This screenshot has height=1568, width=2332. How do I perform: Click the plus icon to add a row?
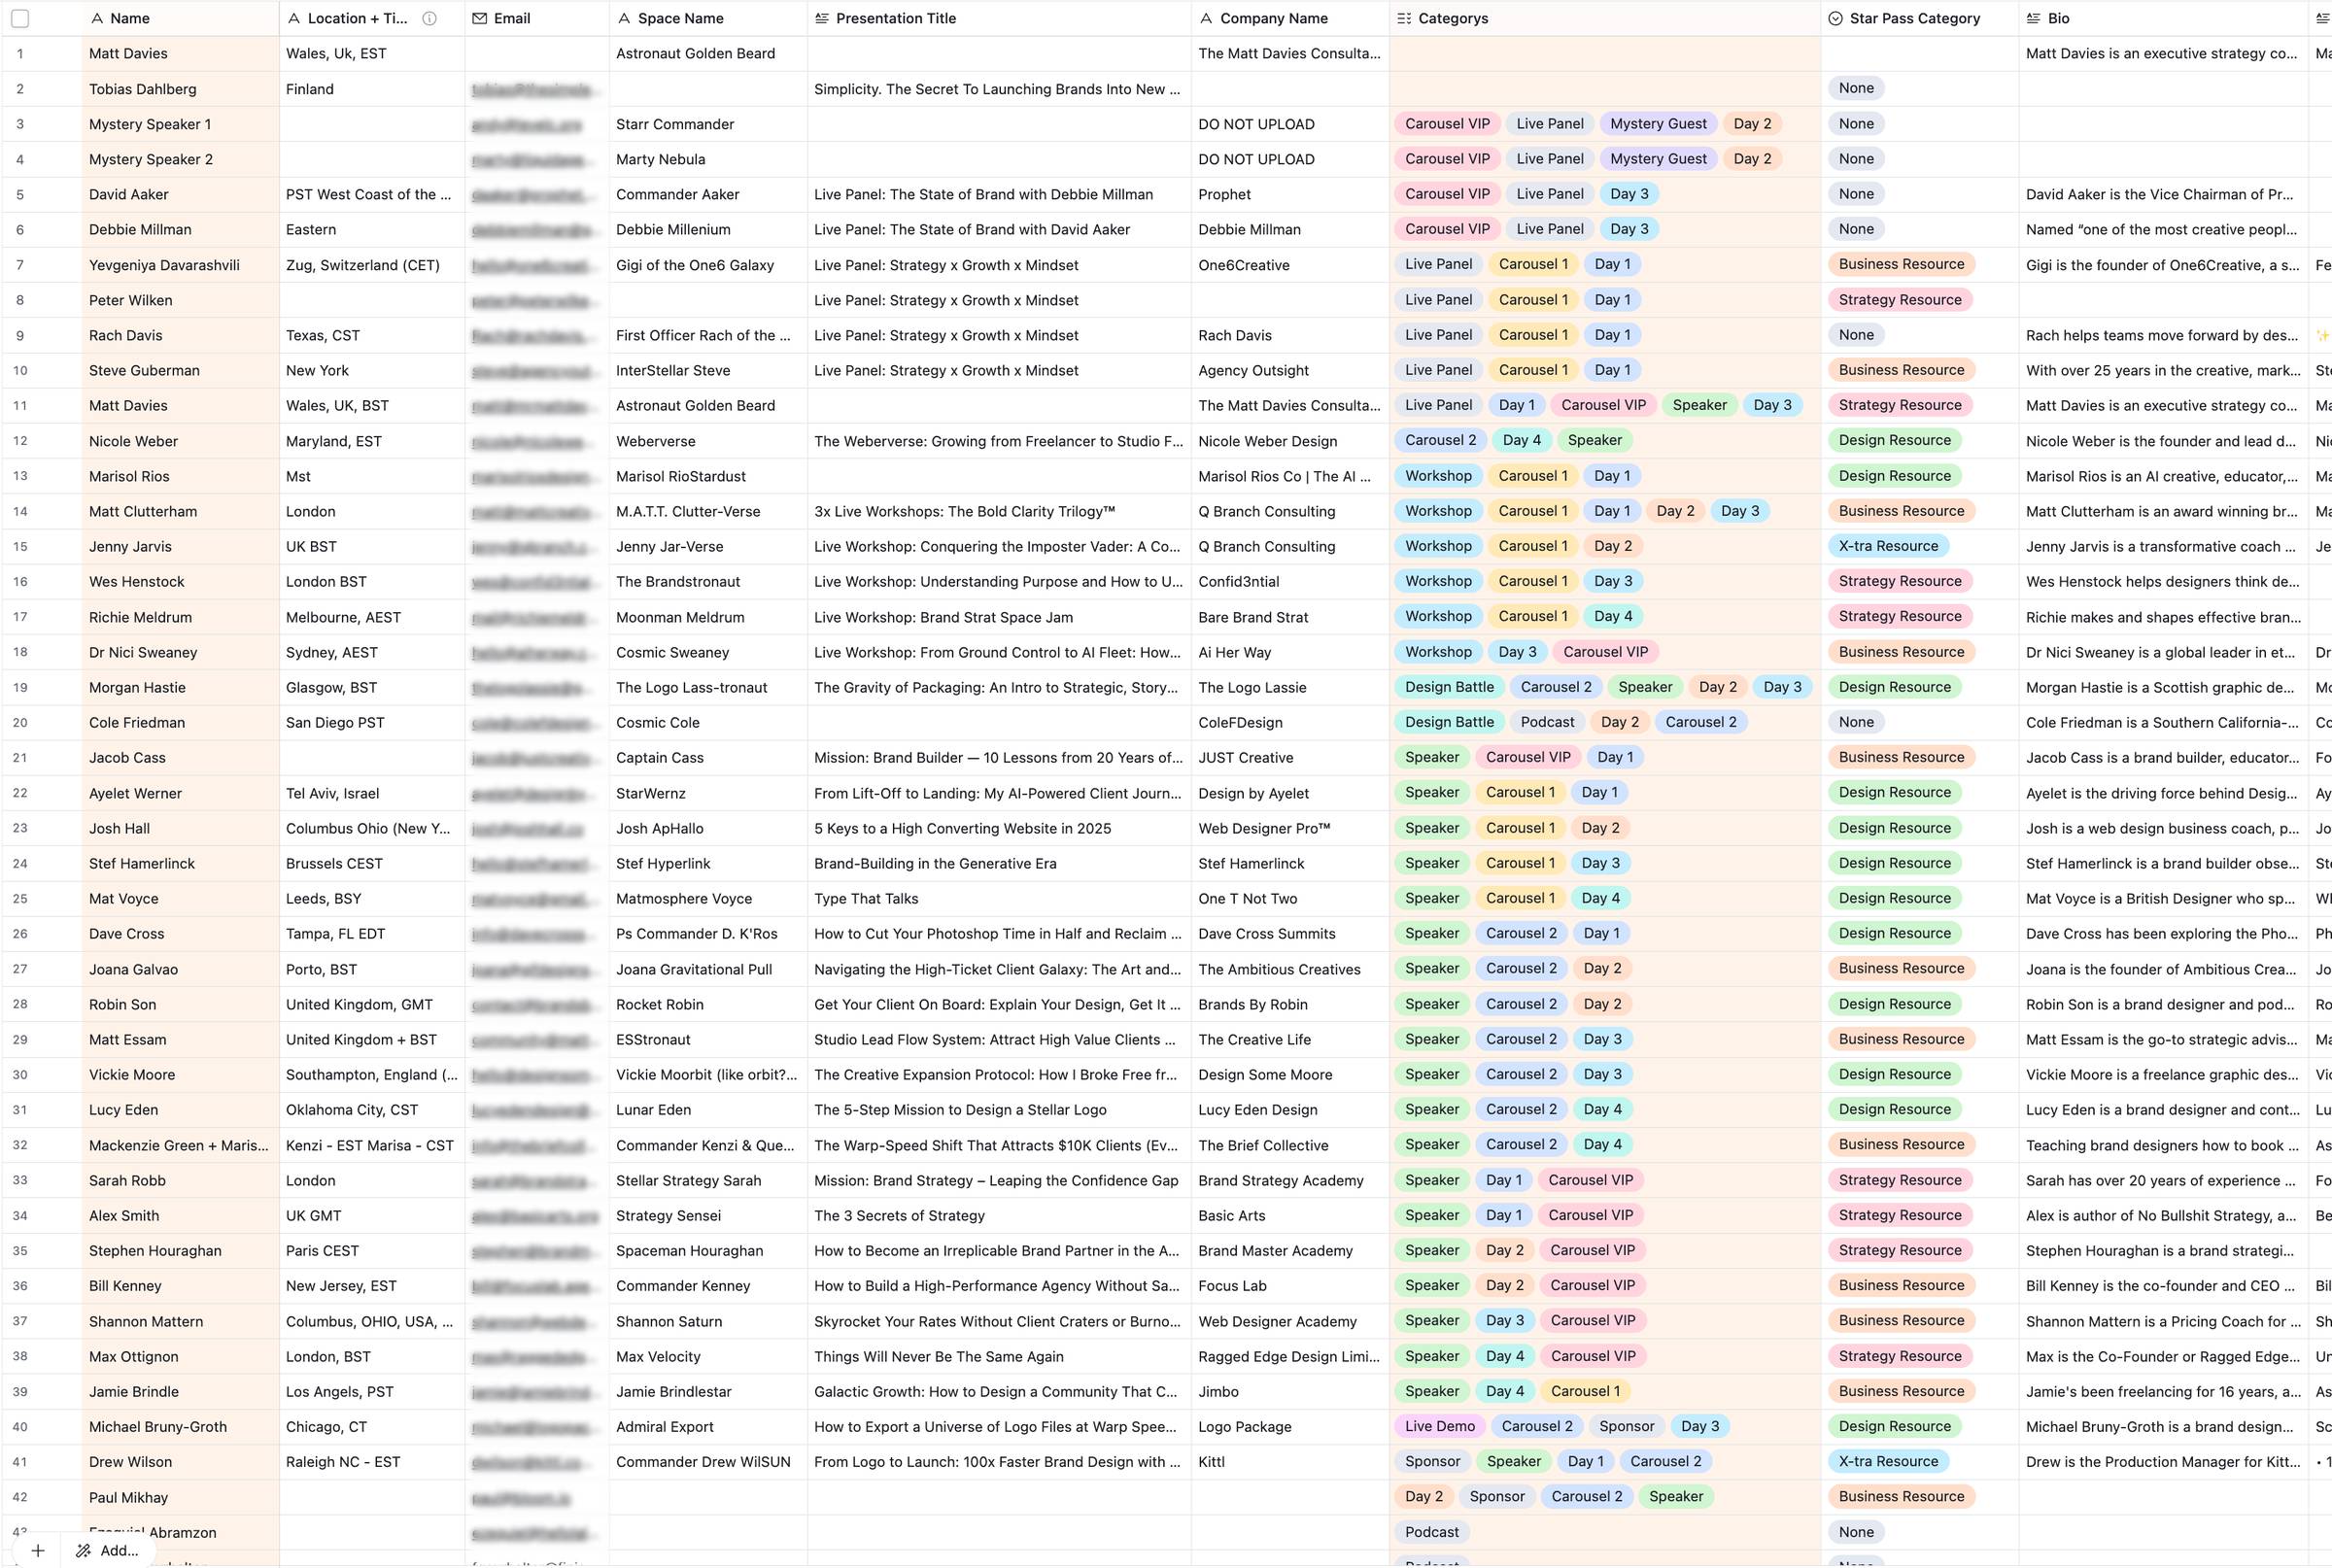coord(38,1551)
